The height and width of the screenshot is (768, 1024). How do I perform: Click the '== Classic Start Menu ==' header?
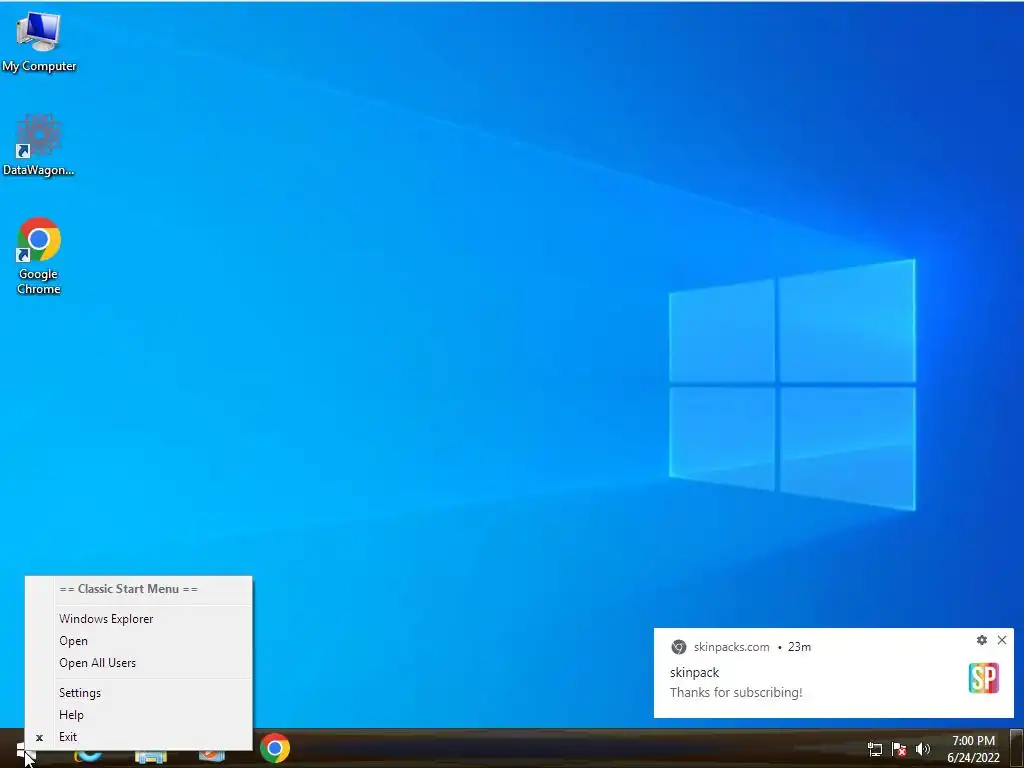pyautogui.click(x=129, y=588)
